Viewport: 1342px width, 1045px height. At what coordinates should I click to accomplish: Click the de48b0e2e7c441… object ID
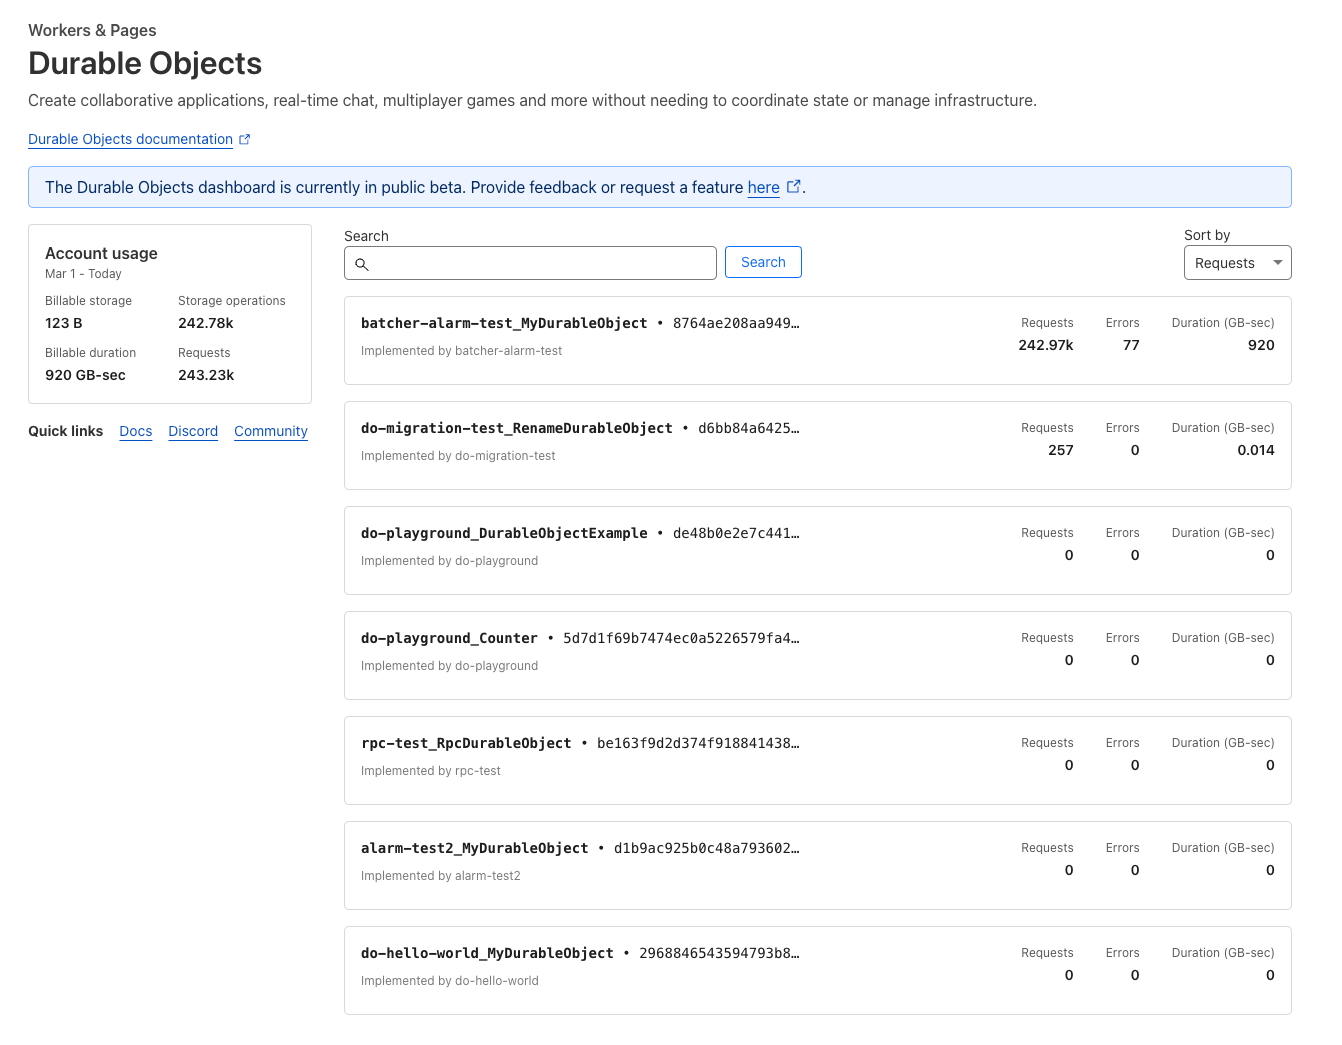[736, 533]
